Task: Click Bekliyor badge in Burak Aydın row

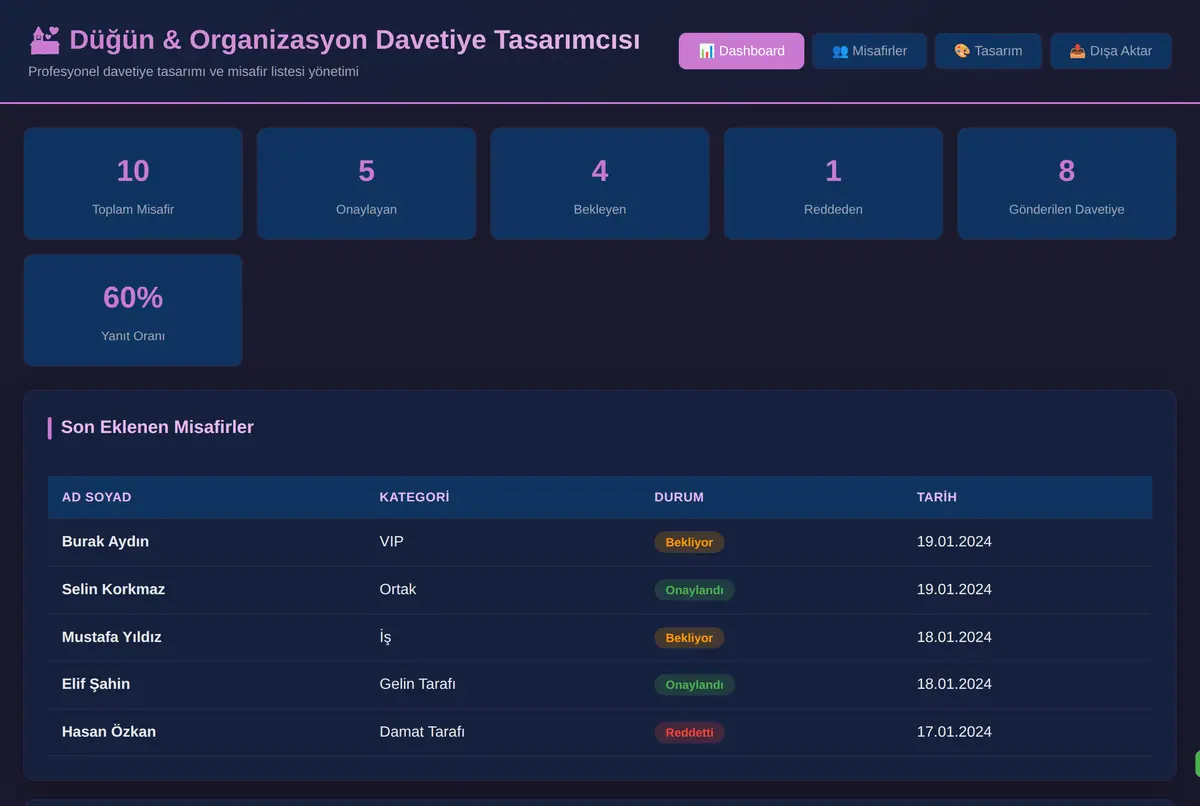Action: coord(689,542)
